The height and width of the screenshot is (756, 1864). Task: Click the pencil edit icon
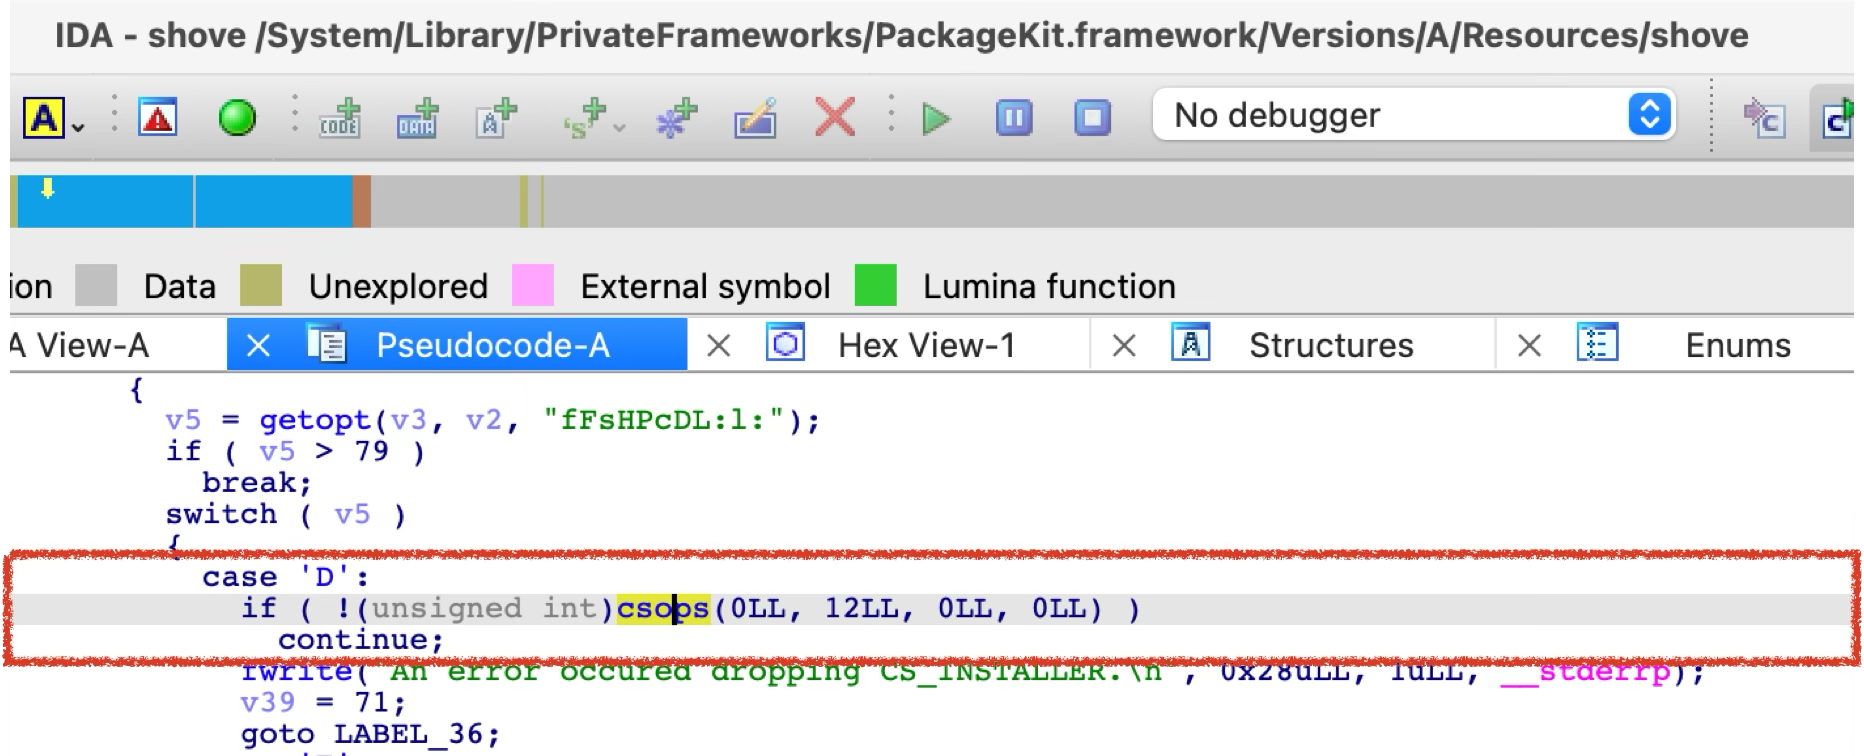pos(755,118)
